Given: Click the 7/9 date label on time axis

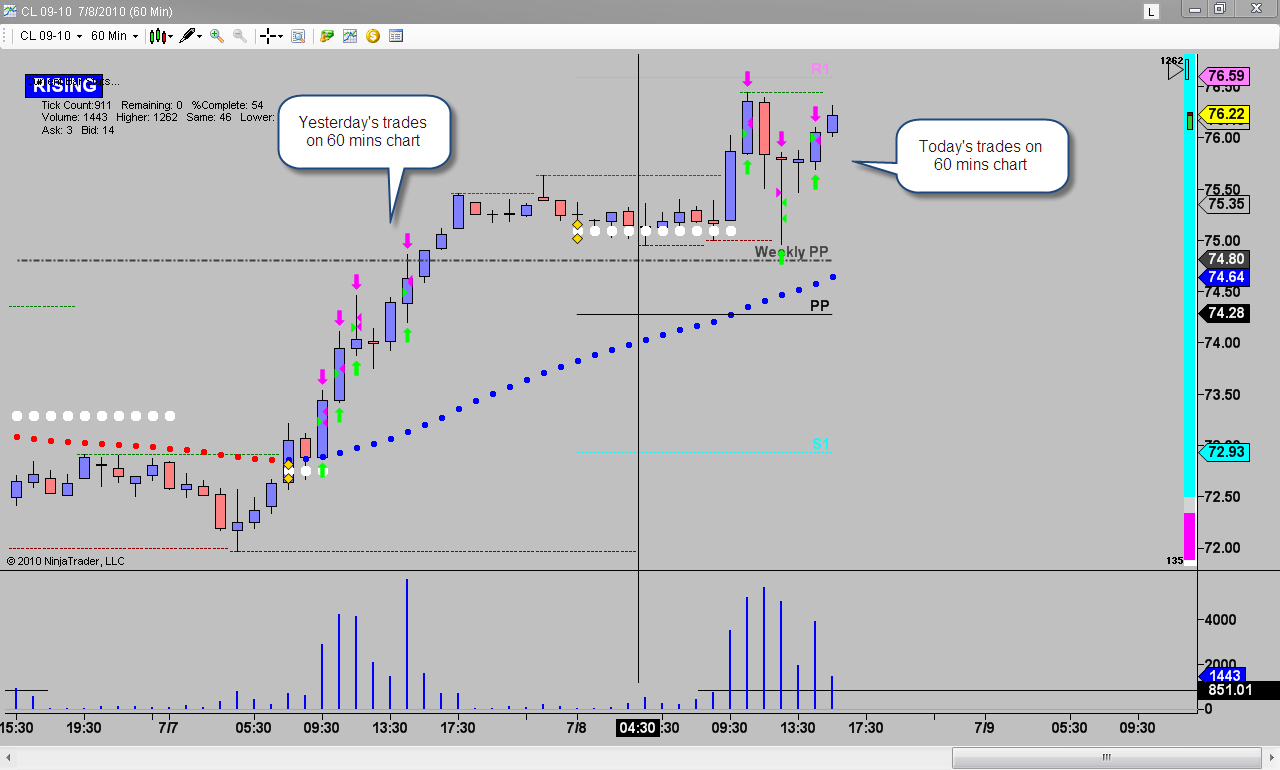Looking at the screenshot, I should 984,727.
